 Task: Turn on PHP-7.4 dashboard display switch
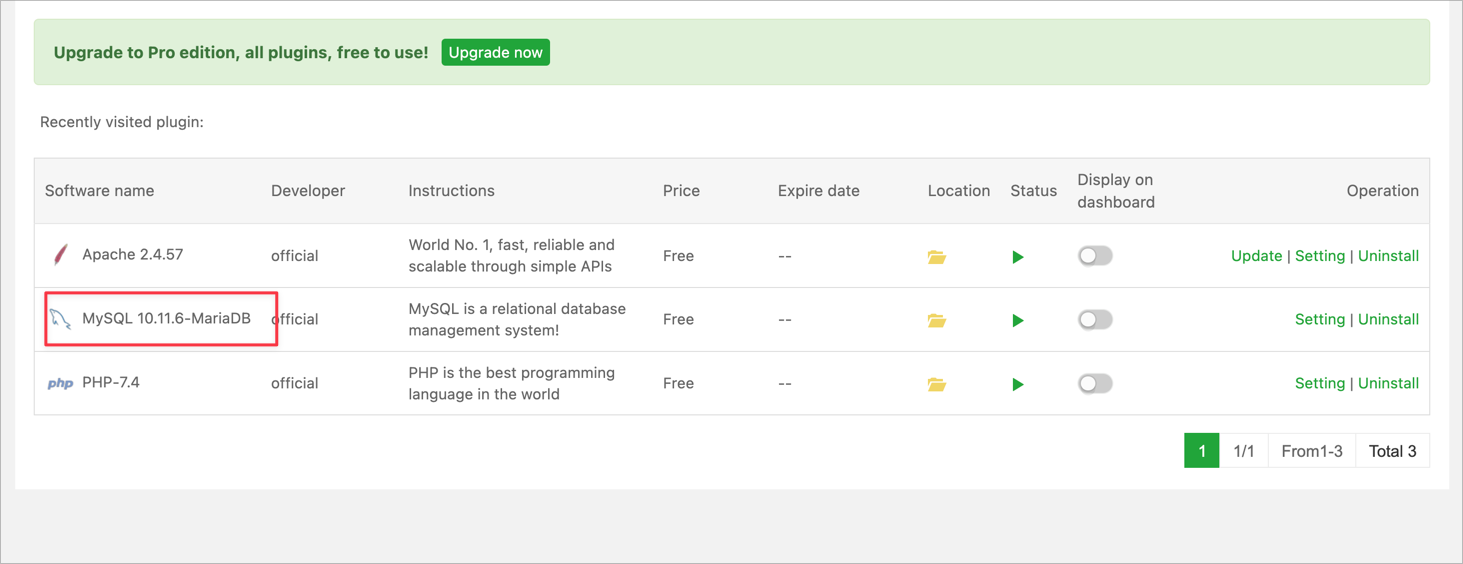click(x=1095, y=384)
